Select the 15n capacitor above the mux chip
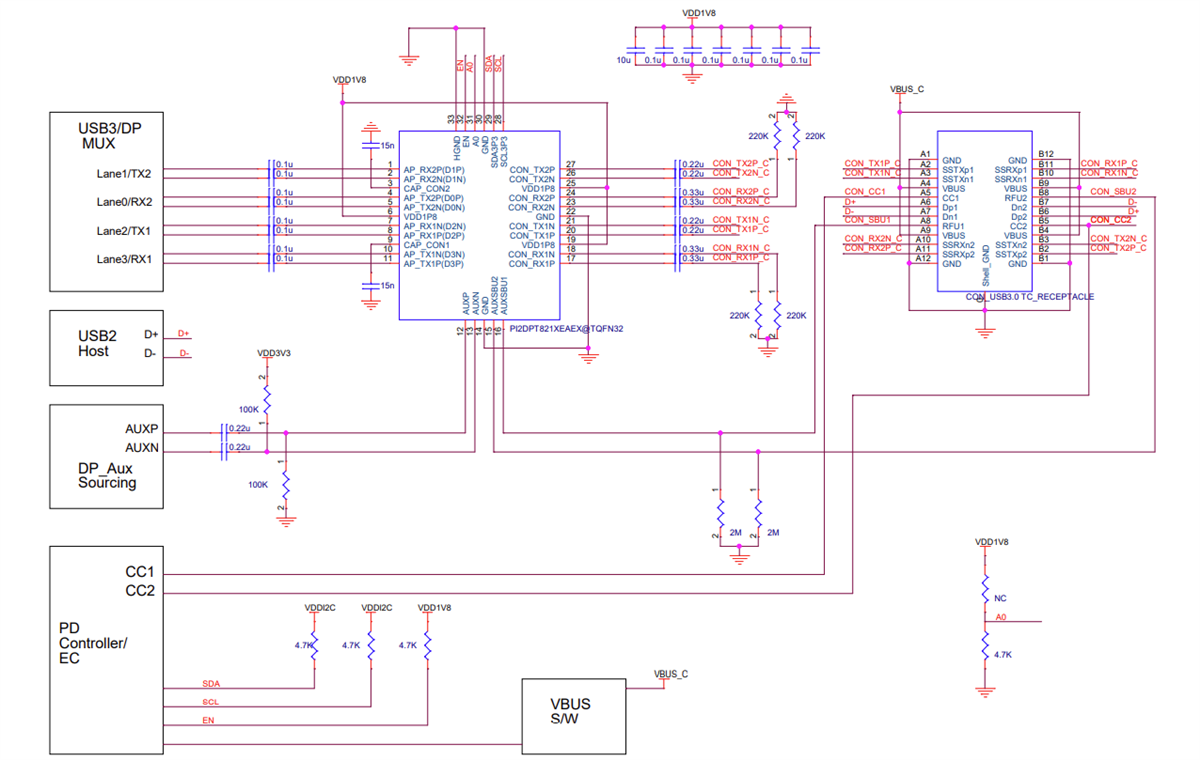 coord(370,143)
